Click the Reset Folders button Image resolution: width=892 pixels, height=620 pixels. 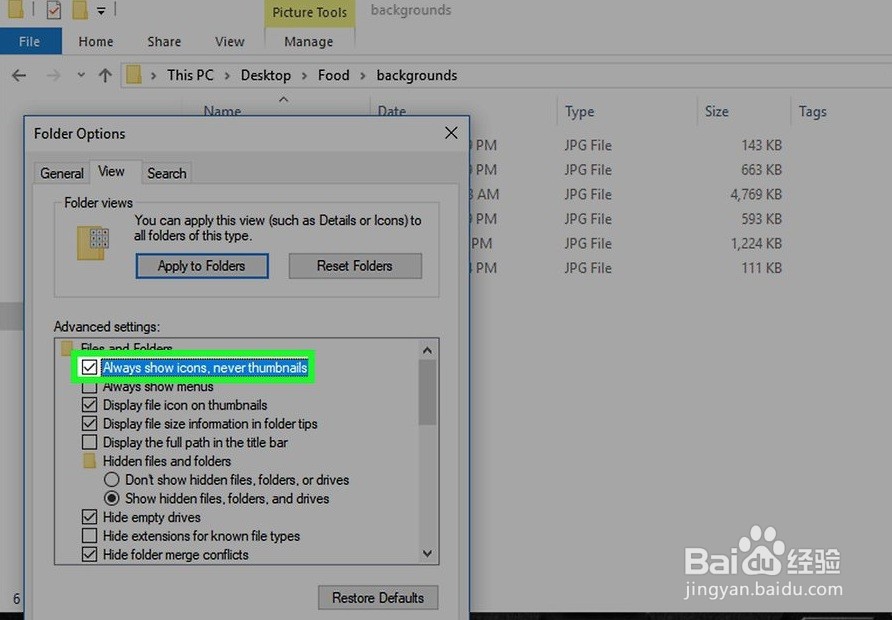coord(355,266)
